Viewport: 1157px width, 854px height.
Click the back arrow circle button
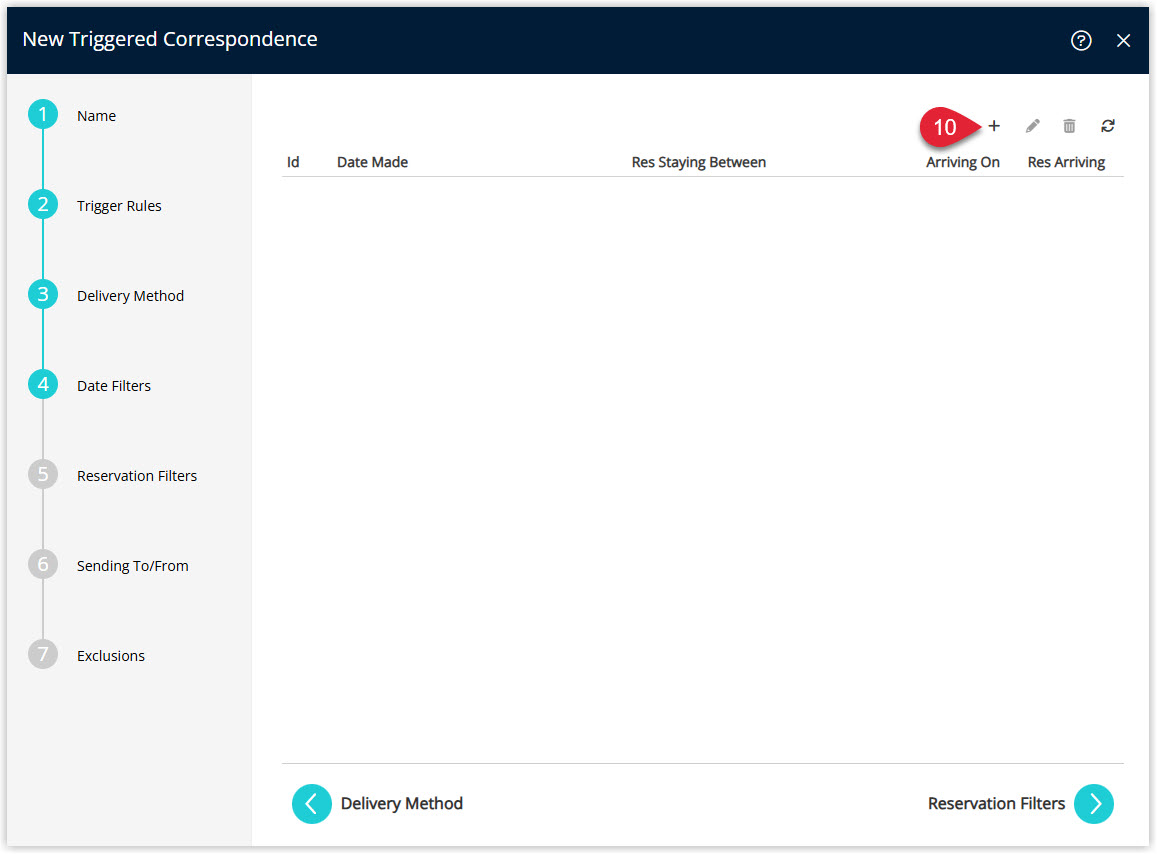coord(311,804)
